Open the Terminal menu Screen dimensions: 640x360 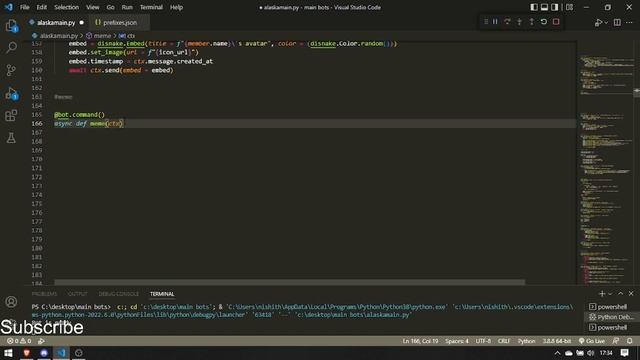pyautogui.click(x=151, y=7)
